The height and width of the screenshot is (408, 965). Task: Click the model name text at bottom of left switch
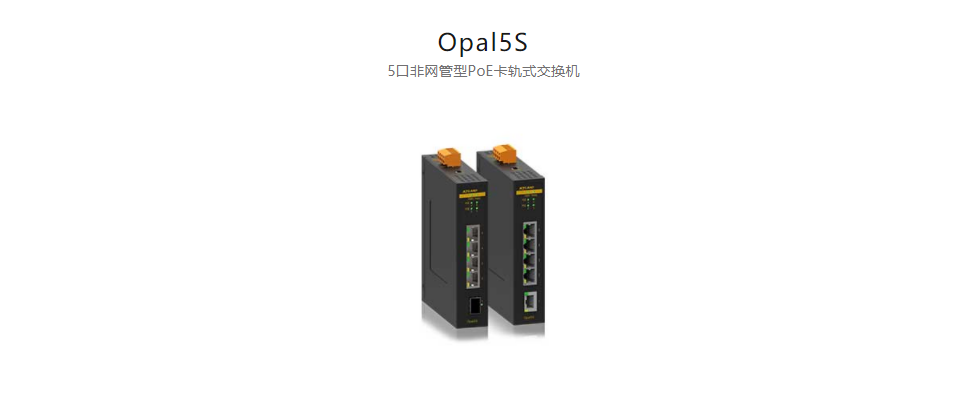[x=473, y=322]
